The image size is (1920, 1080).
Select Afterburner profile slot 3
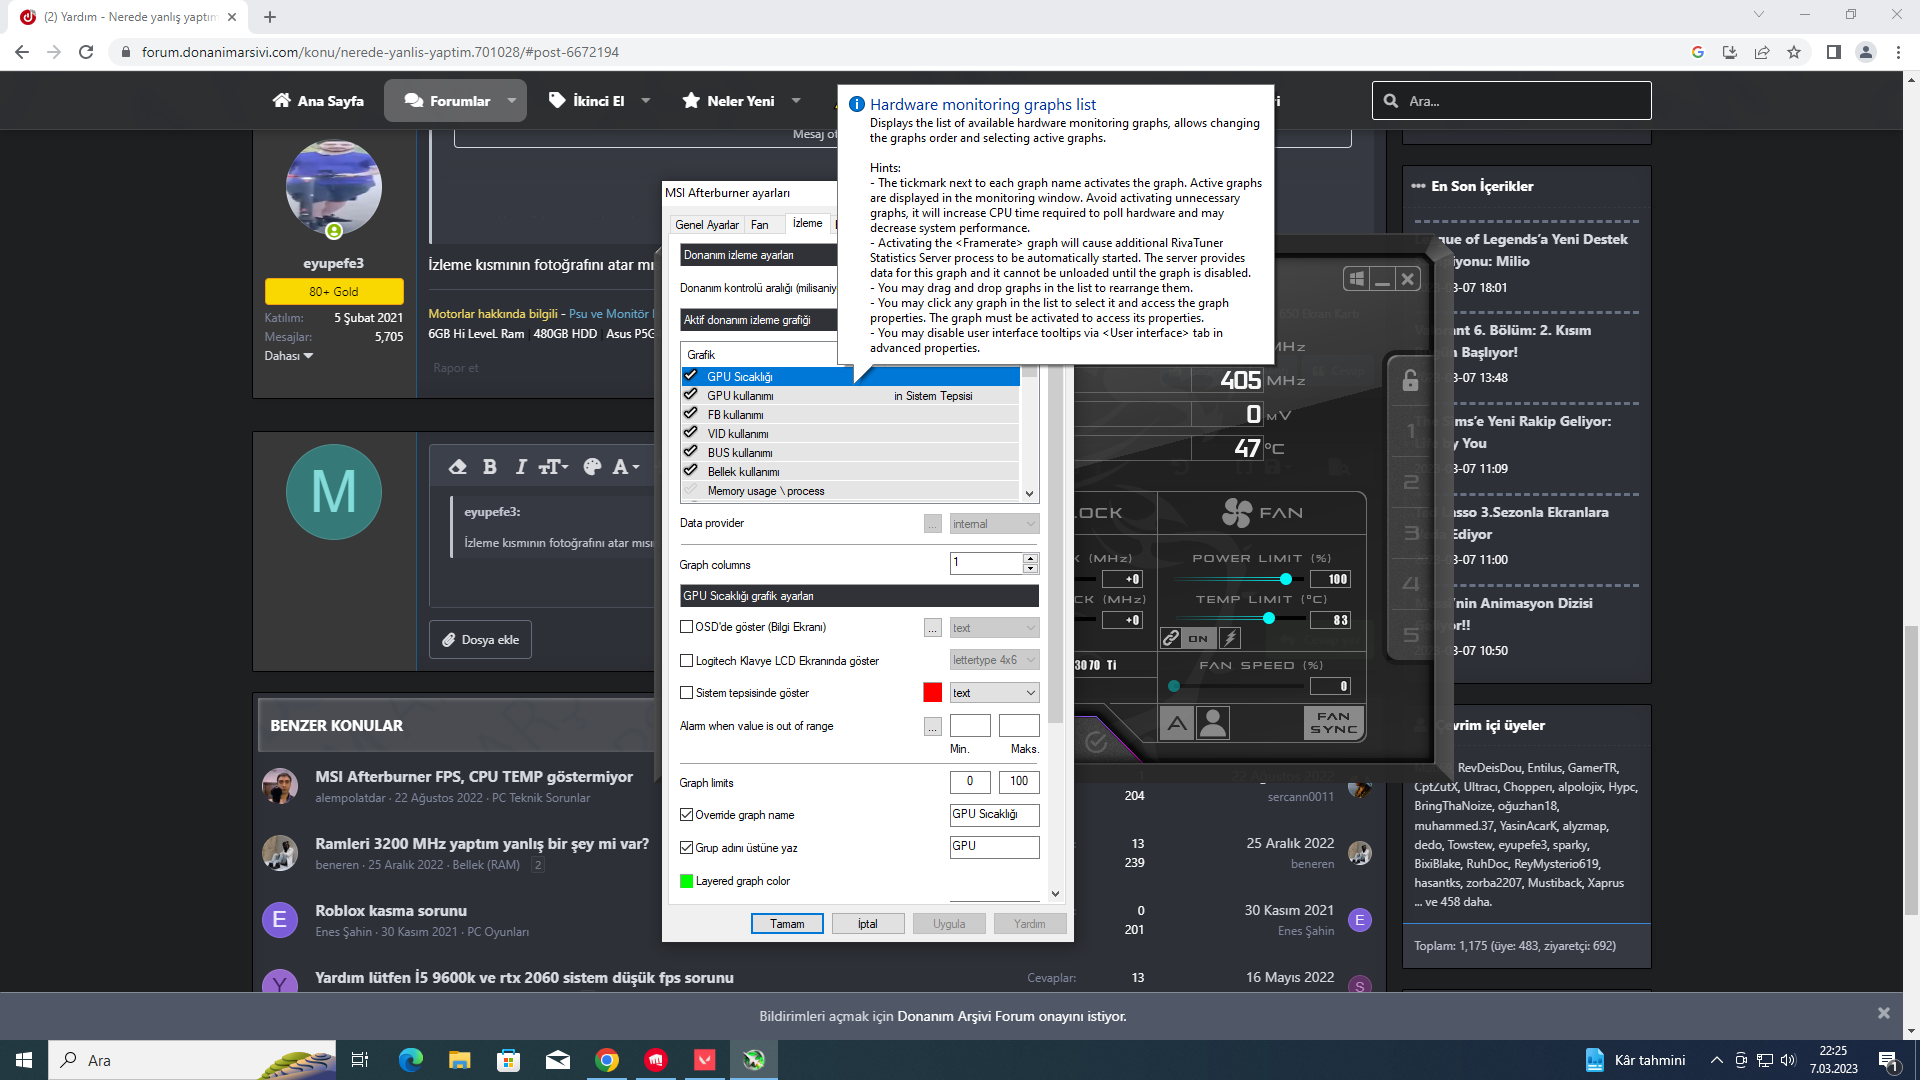click(x=1411, y=533)
